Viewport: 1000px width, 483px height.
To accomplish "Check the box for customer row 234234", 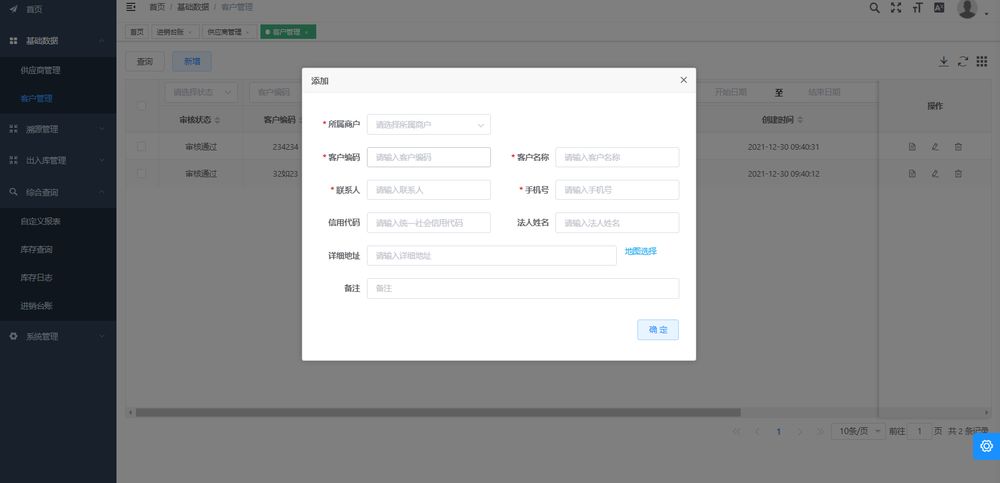I will click(142, 147).
